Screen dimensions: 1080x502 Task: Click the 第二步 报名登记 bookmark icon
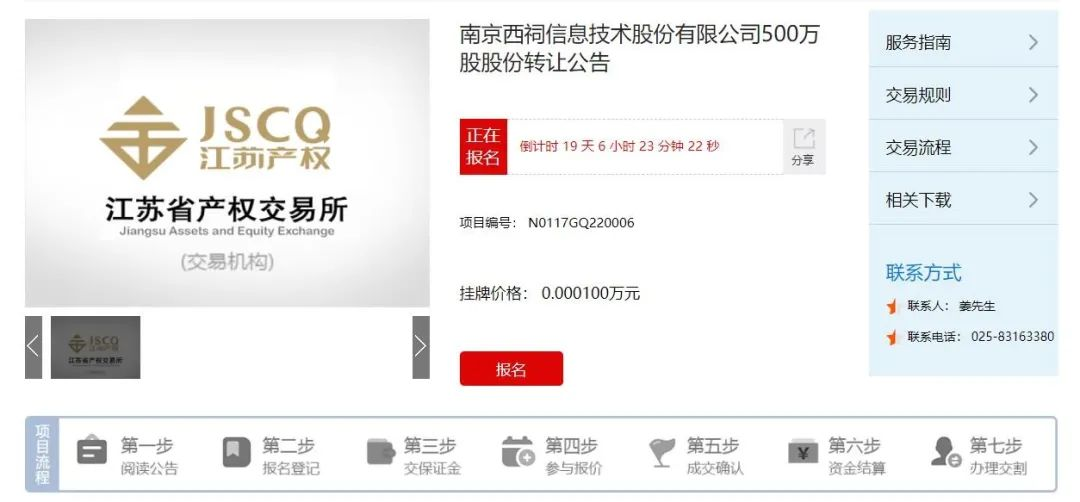[236, 452]
